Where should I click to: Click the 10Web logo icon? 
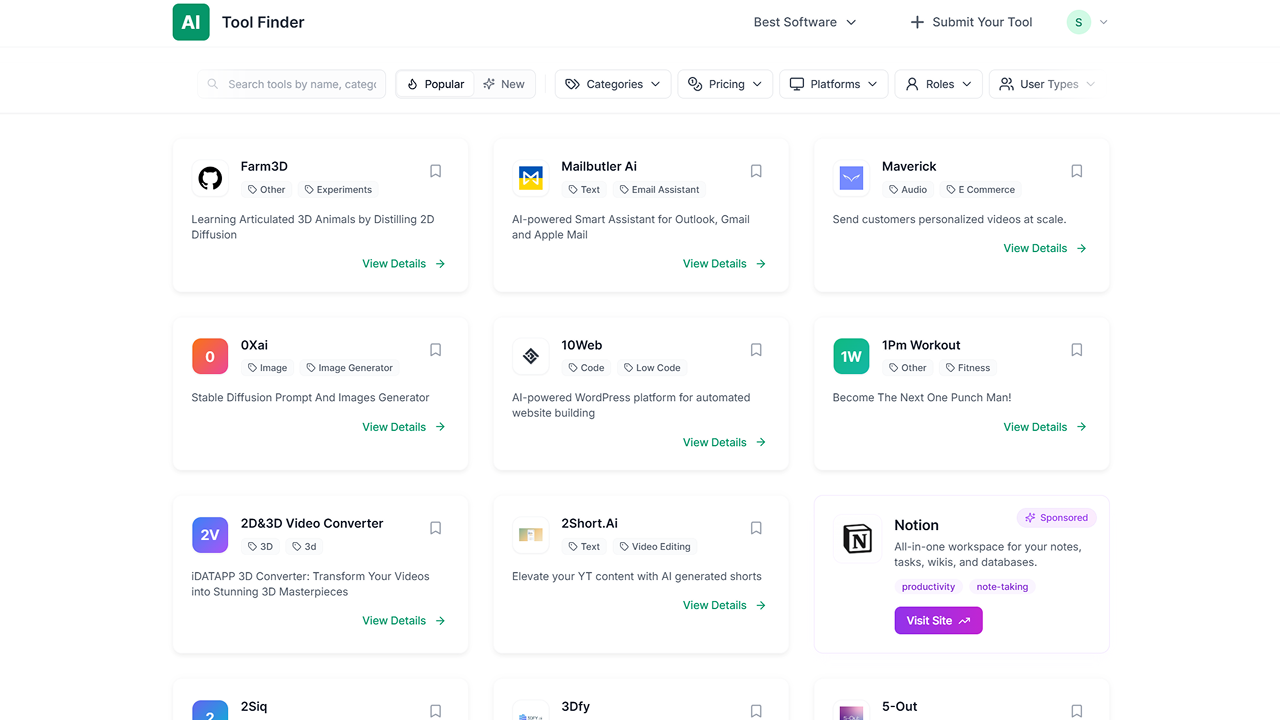point(531,357)
